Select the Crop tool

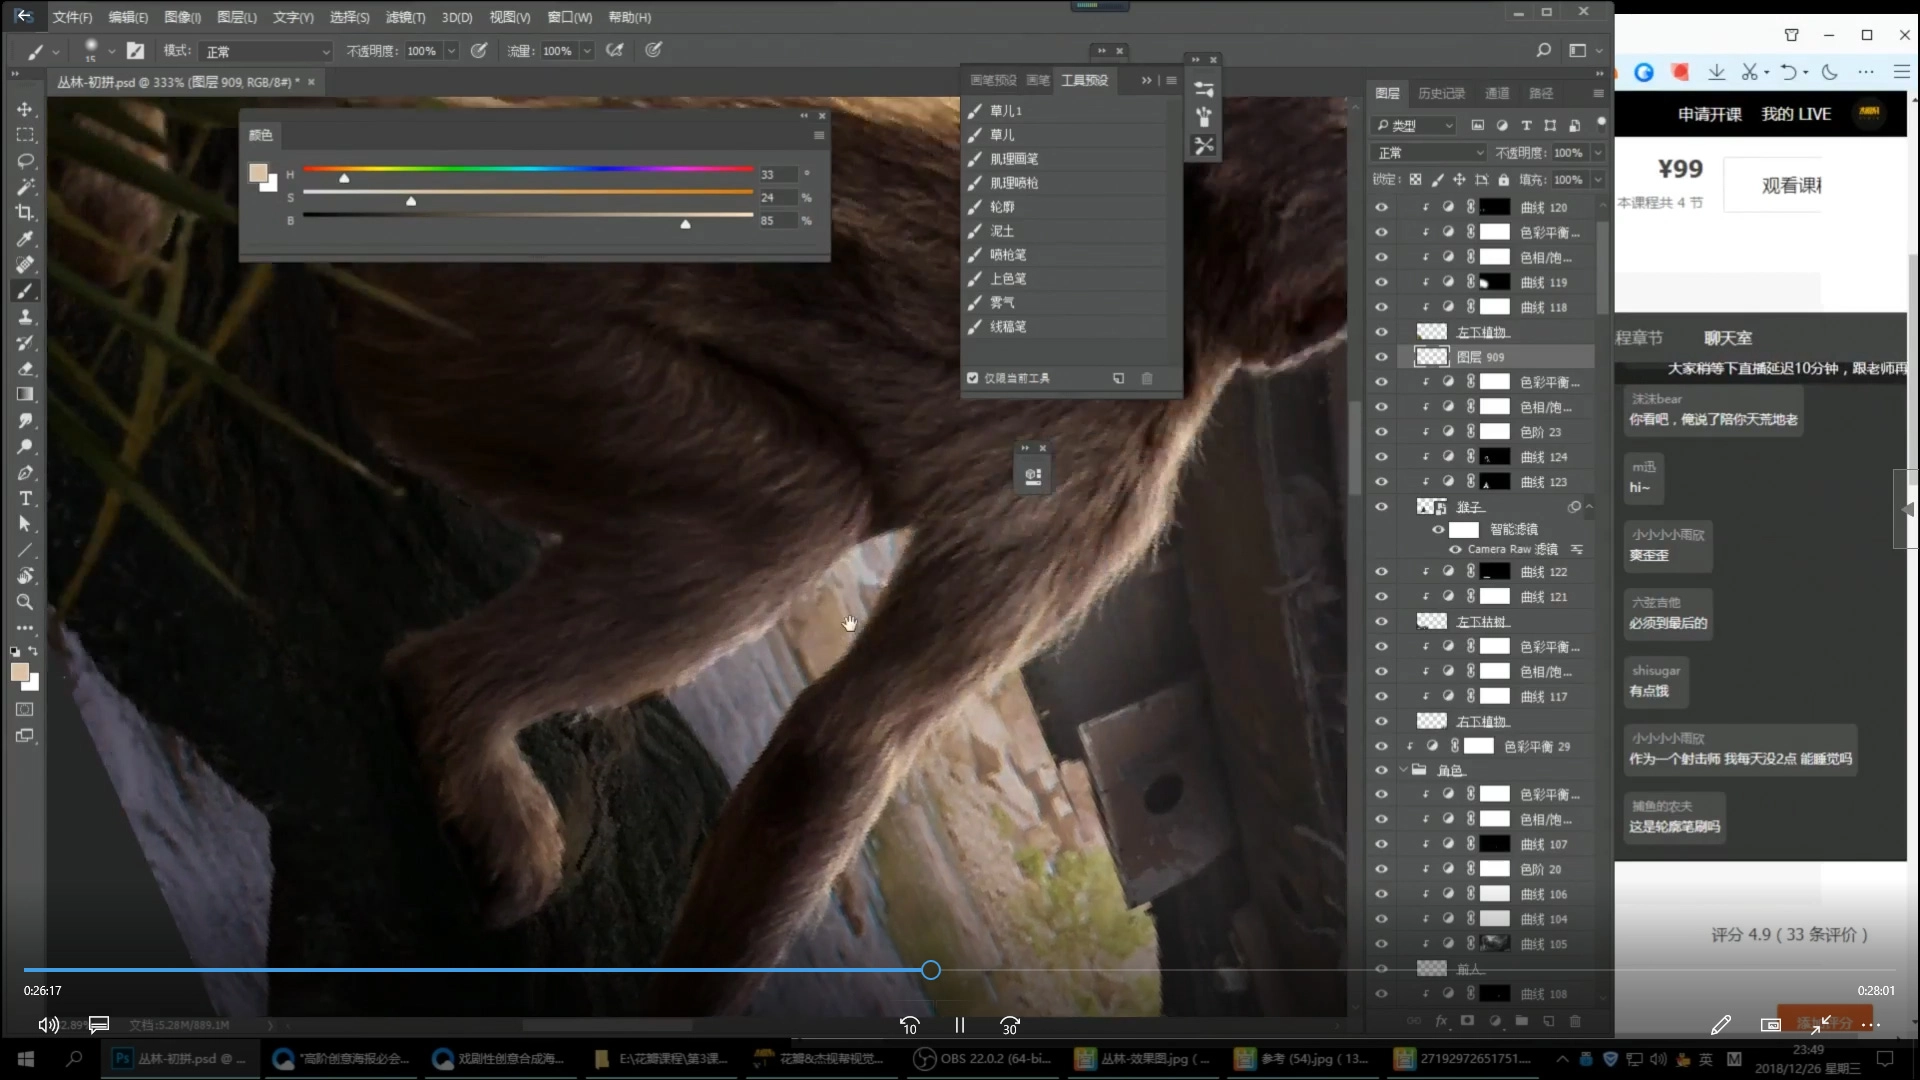(x=25, y=213)
